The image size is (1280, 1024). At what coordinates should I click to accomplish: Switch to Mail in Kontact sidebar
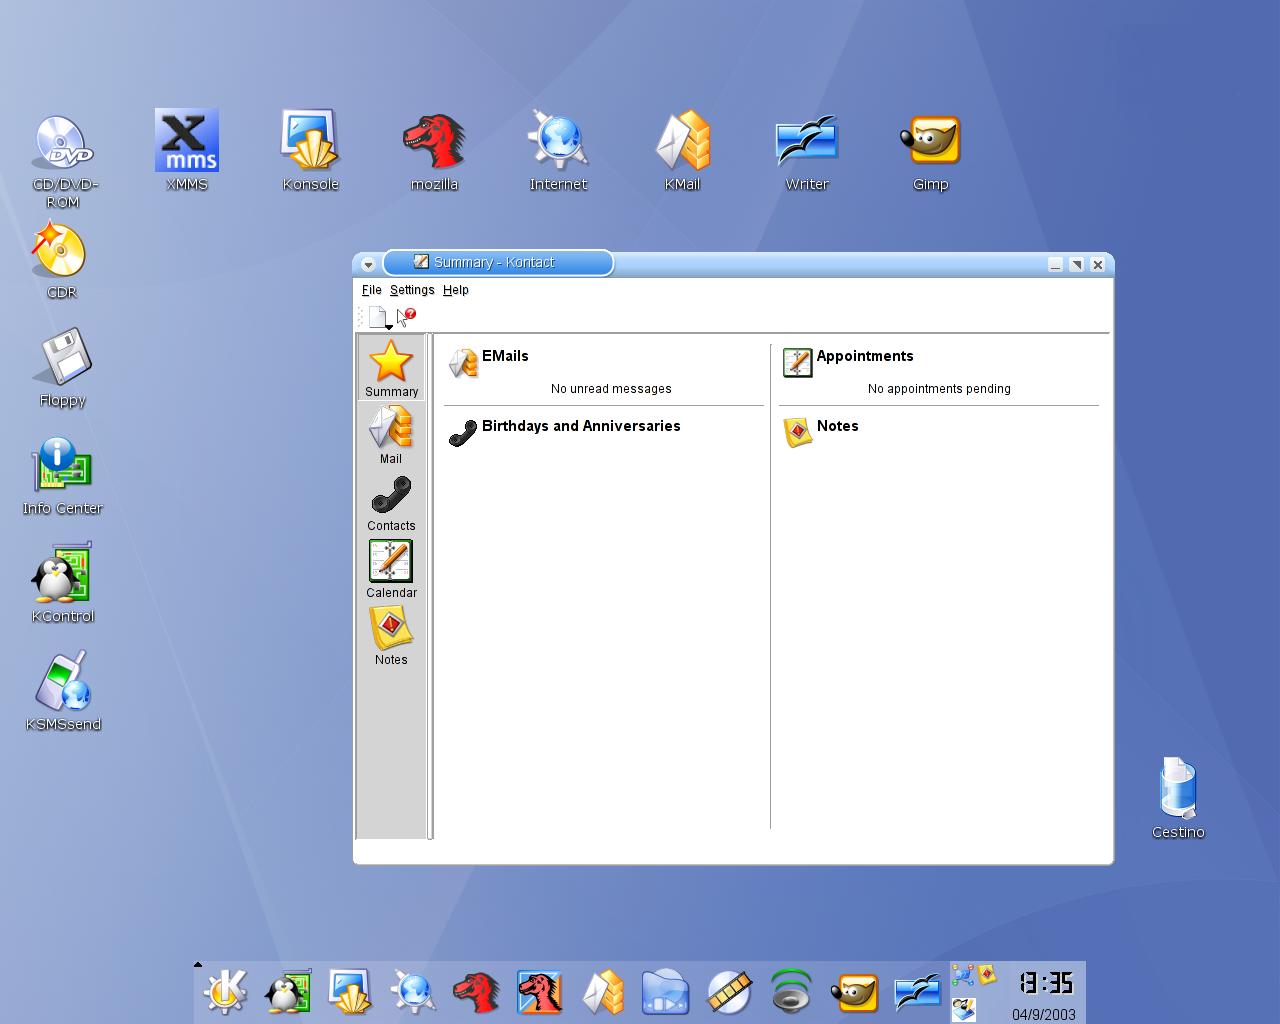click(x=391, y=435)
